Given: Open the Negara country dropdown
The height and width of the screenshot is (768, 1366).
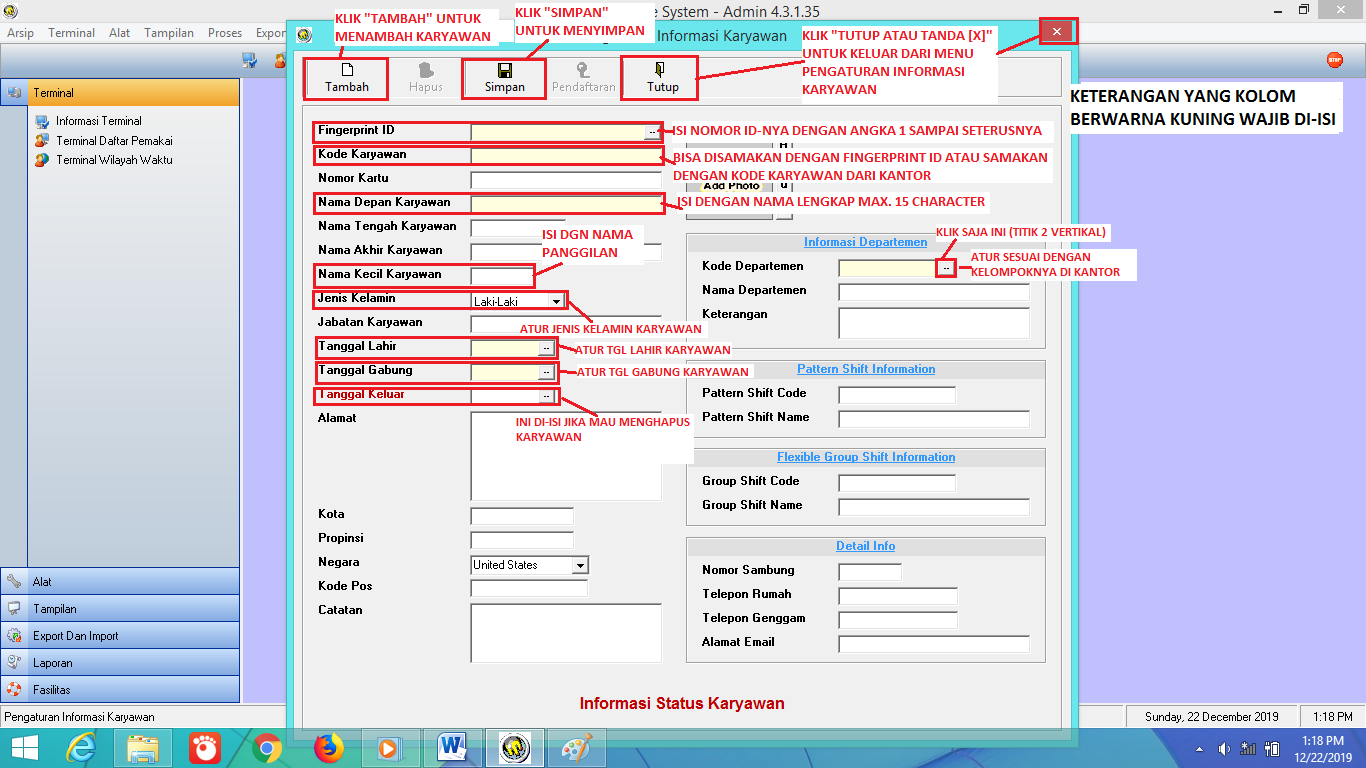Looking at the screenshot, I should [580, 565].
